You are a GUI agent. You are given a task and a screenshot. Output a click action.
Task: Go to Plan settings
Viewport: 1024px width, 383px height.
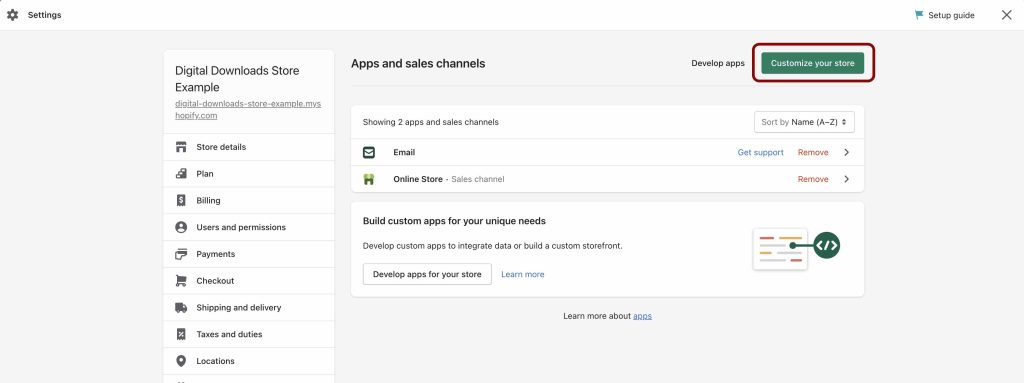[249, 174]
